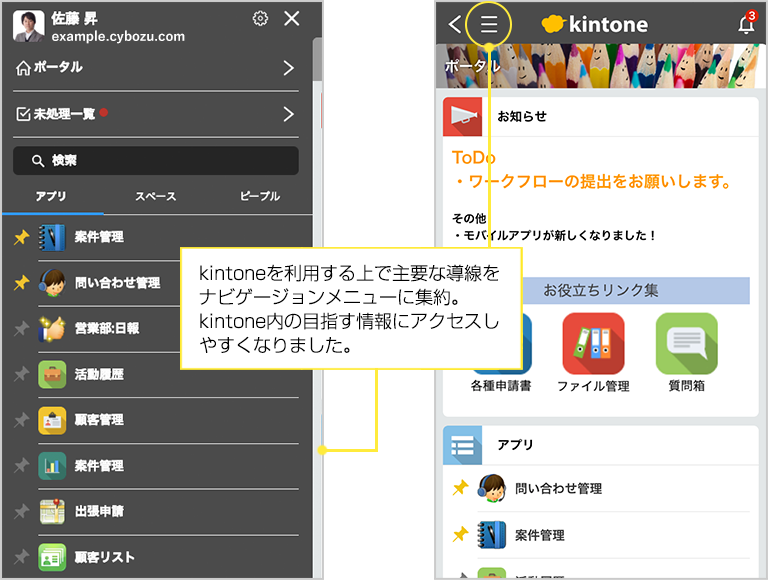Open the 活動履歴 briefcase icon
The image size is (768, 580).
pos(52,374)
